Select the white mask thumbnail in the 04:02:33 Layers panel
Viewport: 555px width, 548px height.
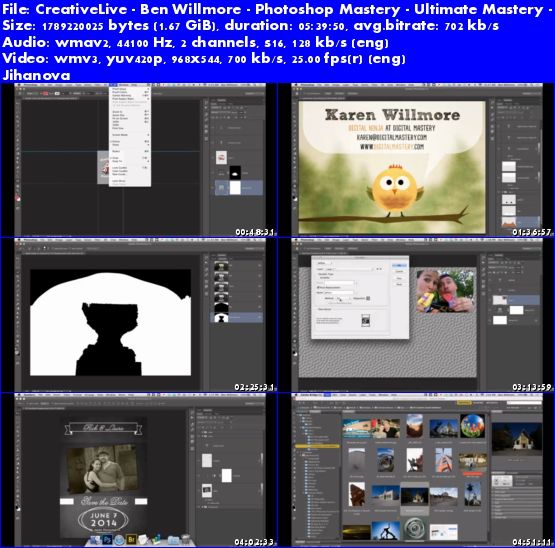point(227,475)
